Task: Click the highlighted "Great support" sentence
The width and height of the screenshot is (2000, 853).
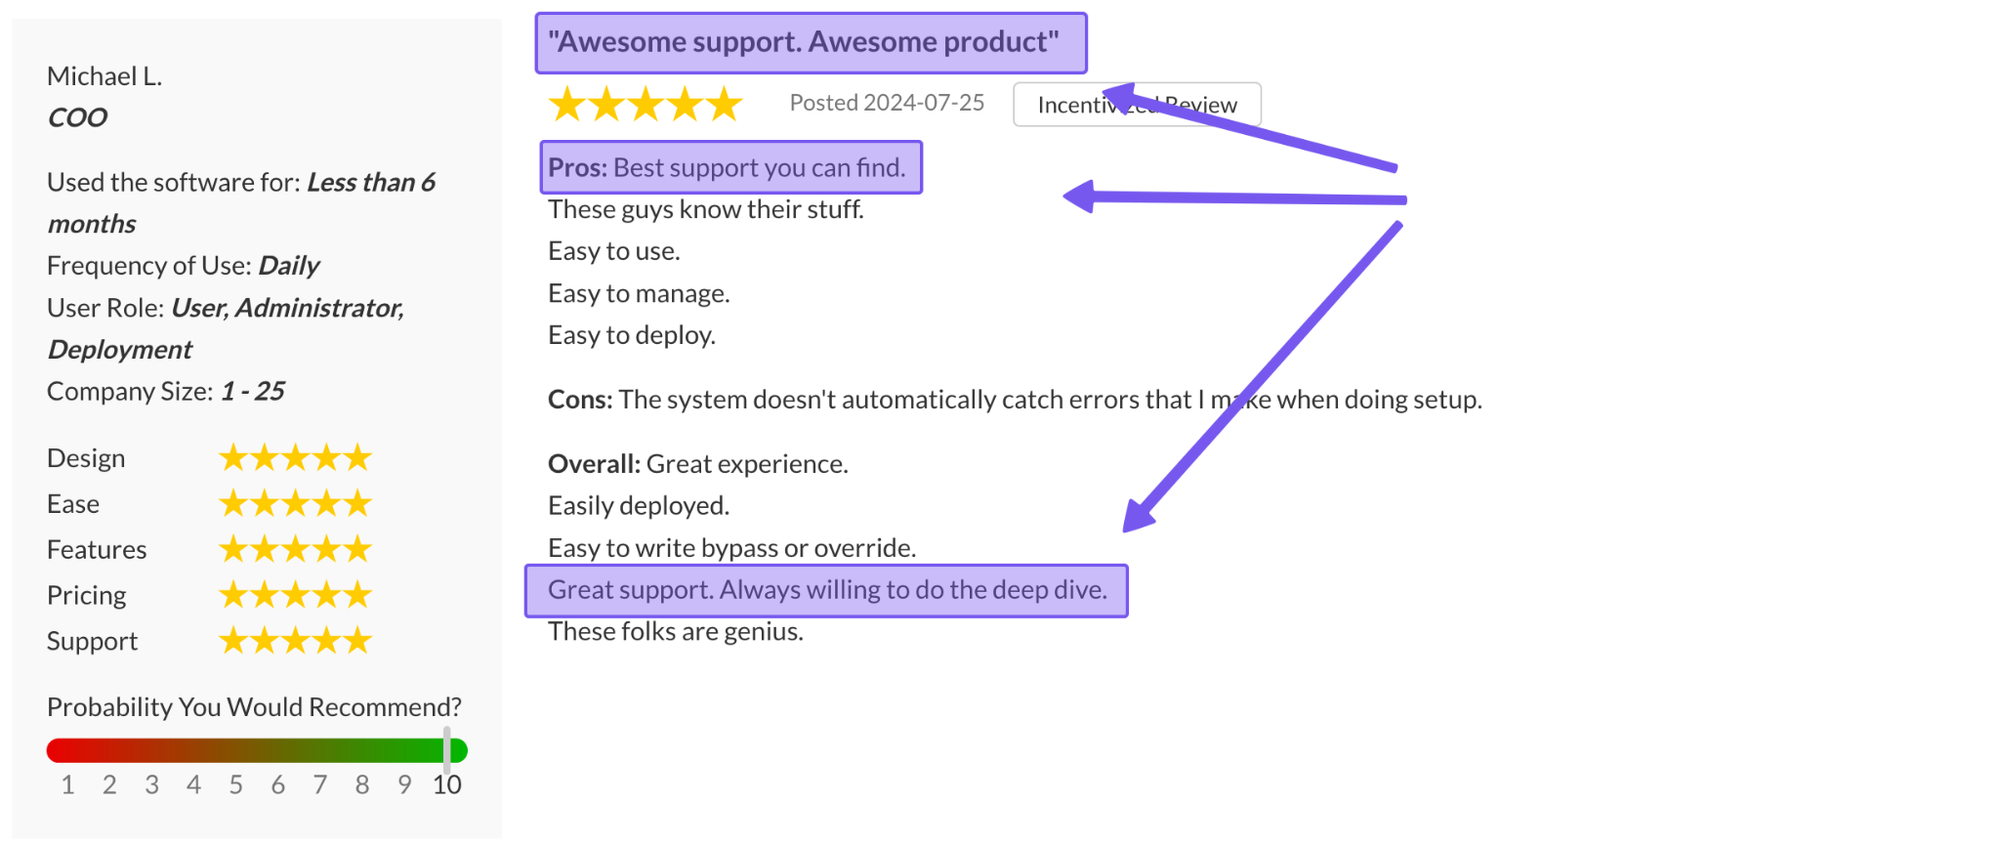Action: (x=826, y=590)
